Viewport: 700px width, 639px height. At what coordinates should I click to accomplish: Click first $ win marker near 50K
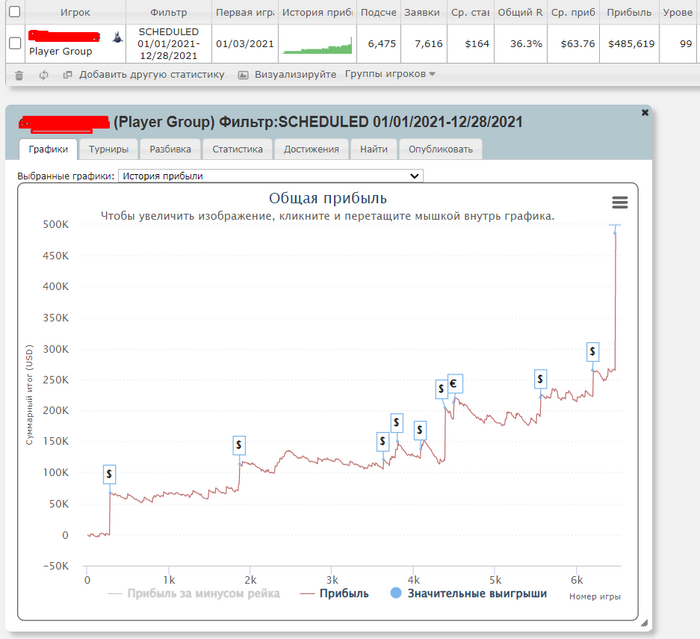click(109, 474)
